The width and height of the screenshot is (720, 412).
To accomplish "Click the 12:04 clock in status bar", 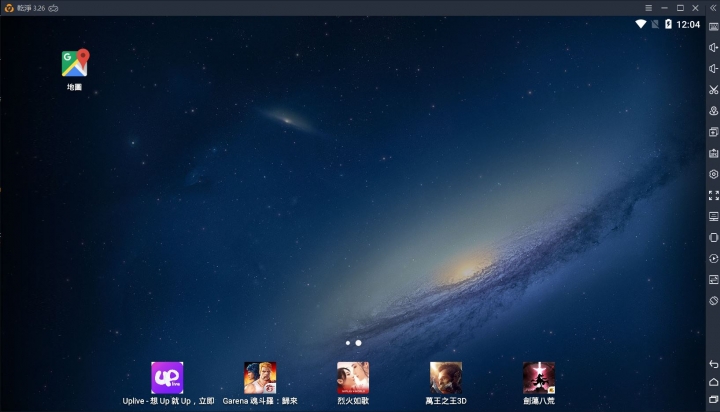I will click(688, 24).
